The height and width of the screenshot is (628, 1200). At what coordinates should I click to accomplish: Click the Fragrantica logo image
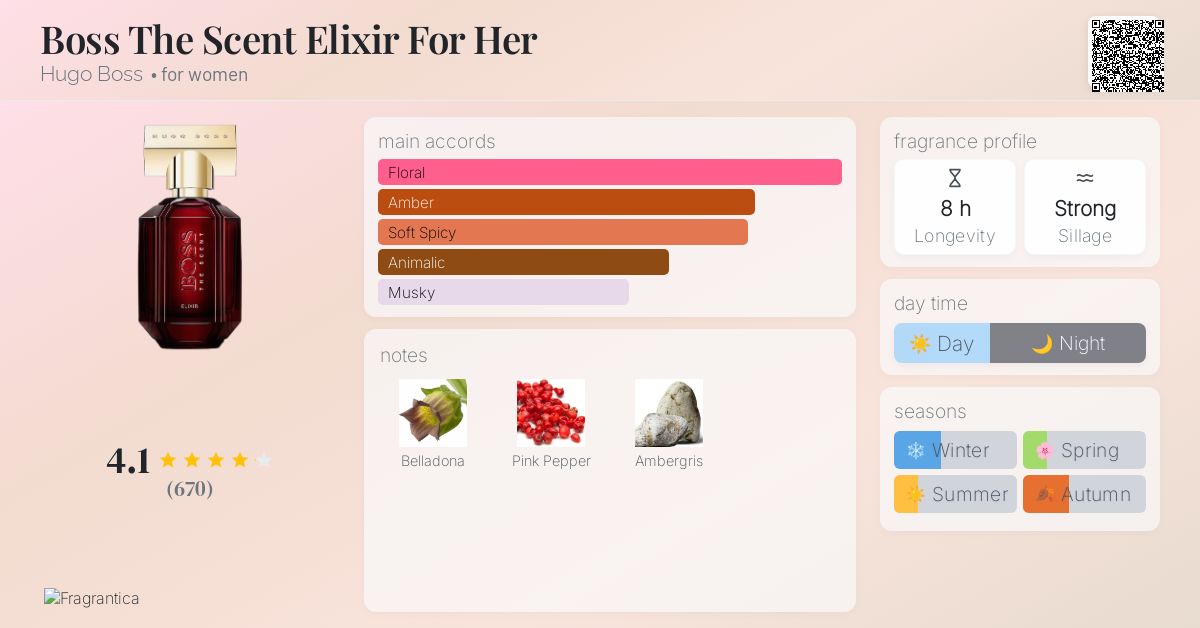[x=91, y=599]
